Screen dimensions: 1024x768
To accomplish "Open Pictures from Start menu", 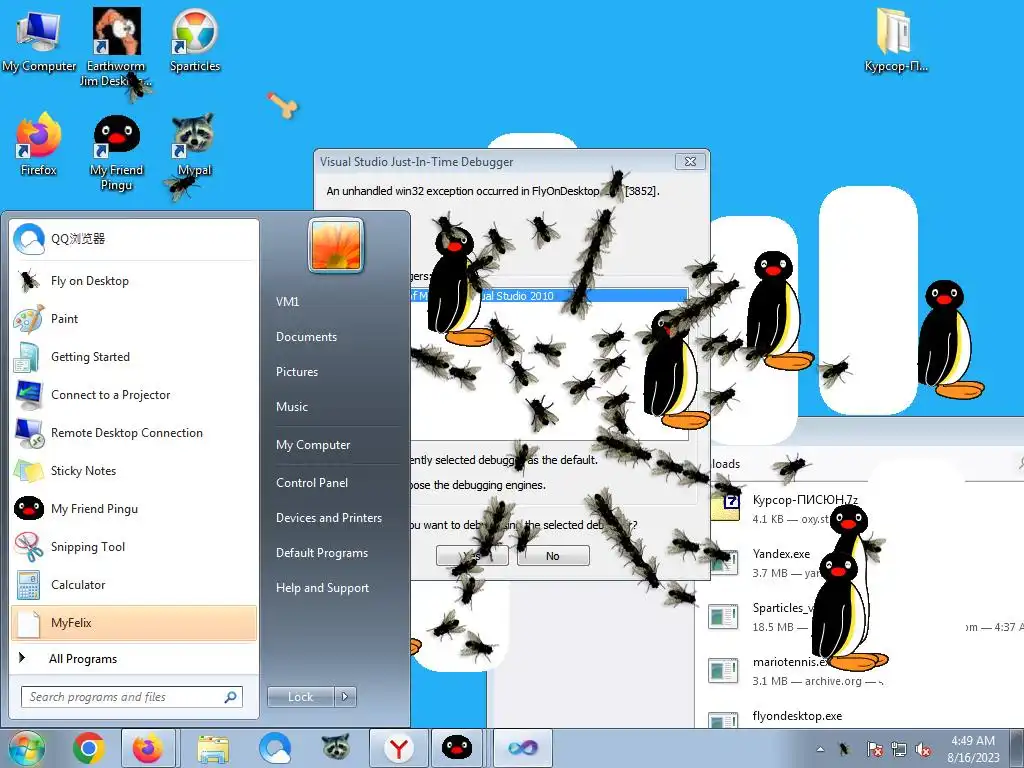I will pyautogui.click(x=296, y=372).
